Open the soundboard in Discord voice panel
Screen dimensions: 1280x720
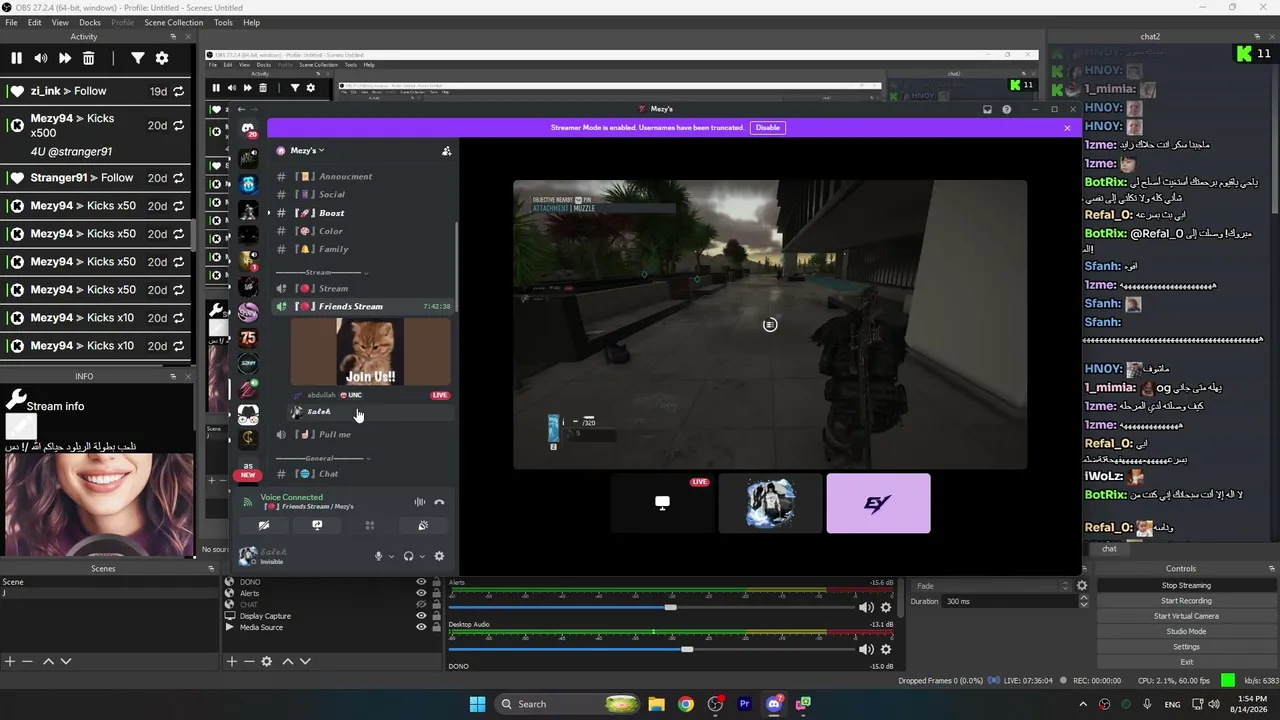pos(423,525)
